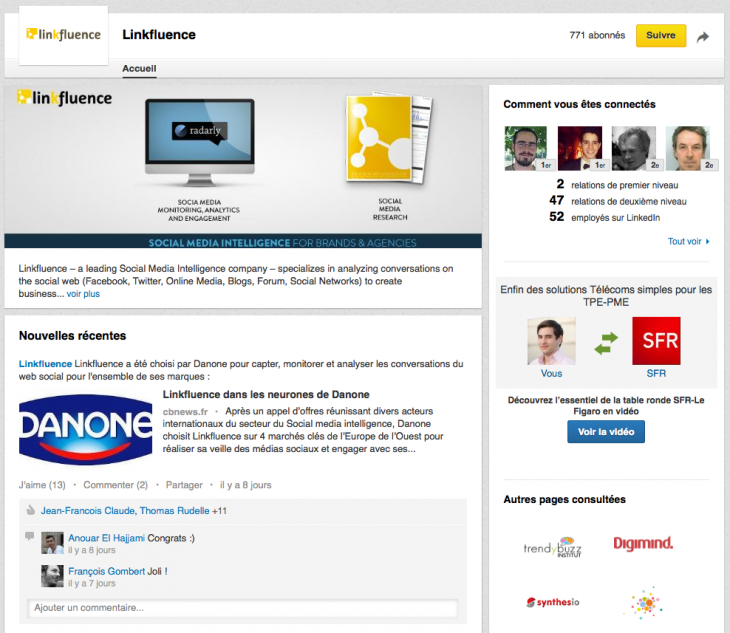Click the Linkfluence logo in the banner
This screenshot has width=730, height=633.
(x=64, y=98)
